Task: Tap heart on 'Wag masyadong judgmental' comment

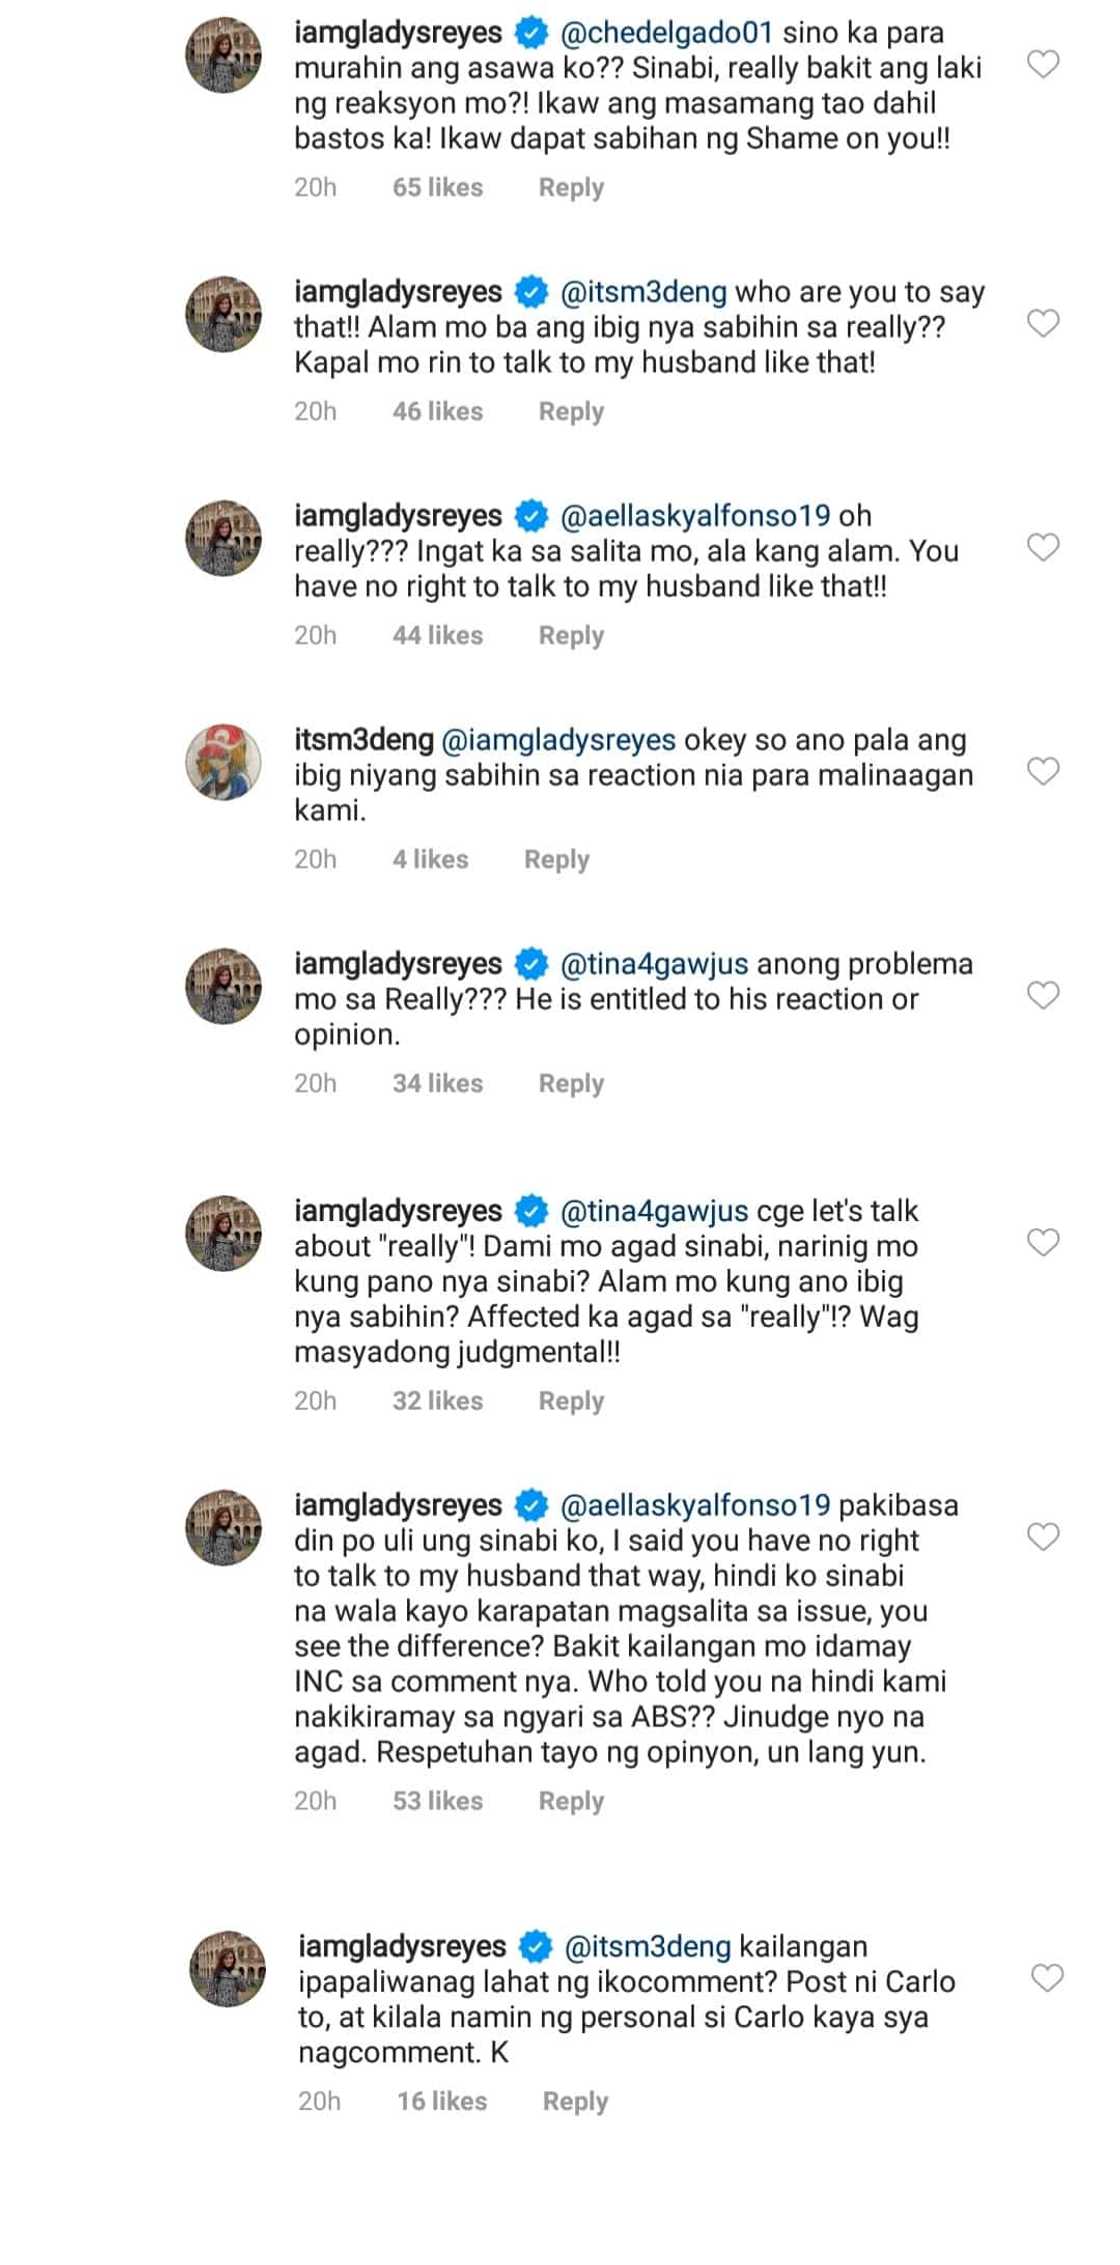Action: [x=1043, y=1242]
